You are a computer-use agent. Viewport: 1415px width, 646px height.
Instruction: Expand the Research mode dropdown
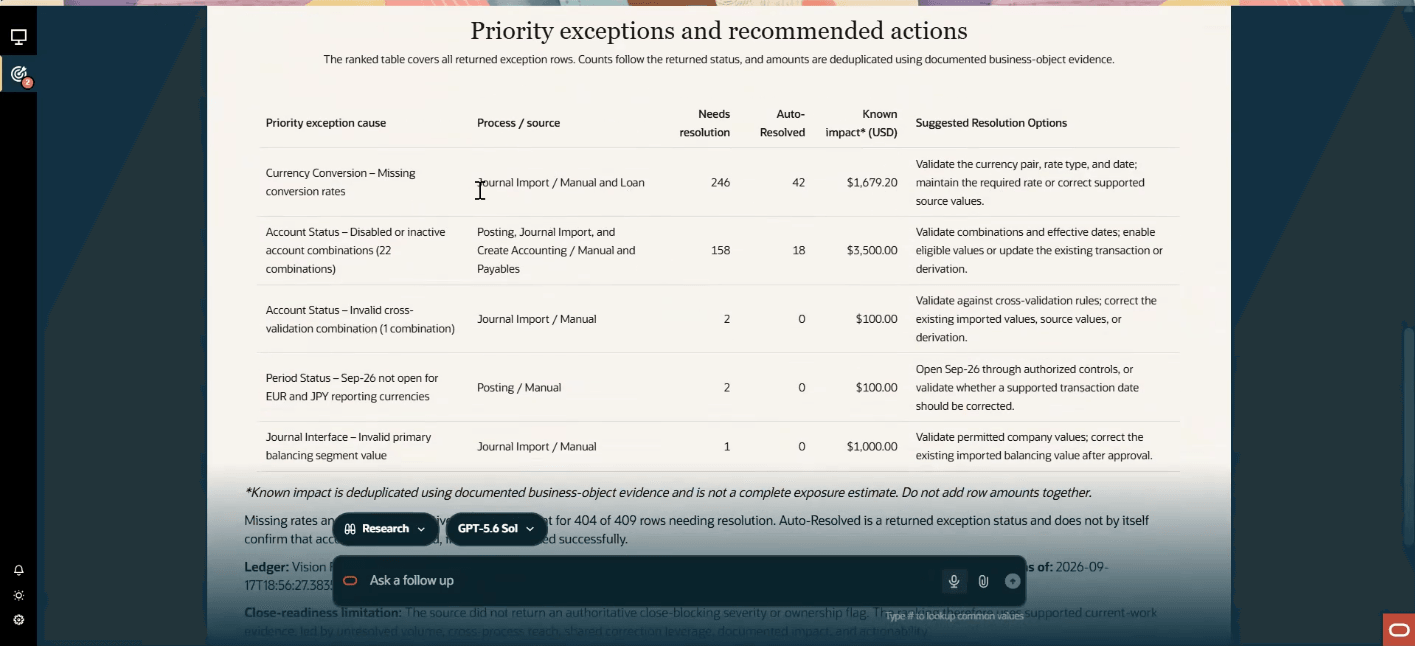[x=385, y=529]
